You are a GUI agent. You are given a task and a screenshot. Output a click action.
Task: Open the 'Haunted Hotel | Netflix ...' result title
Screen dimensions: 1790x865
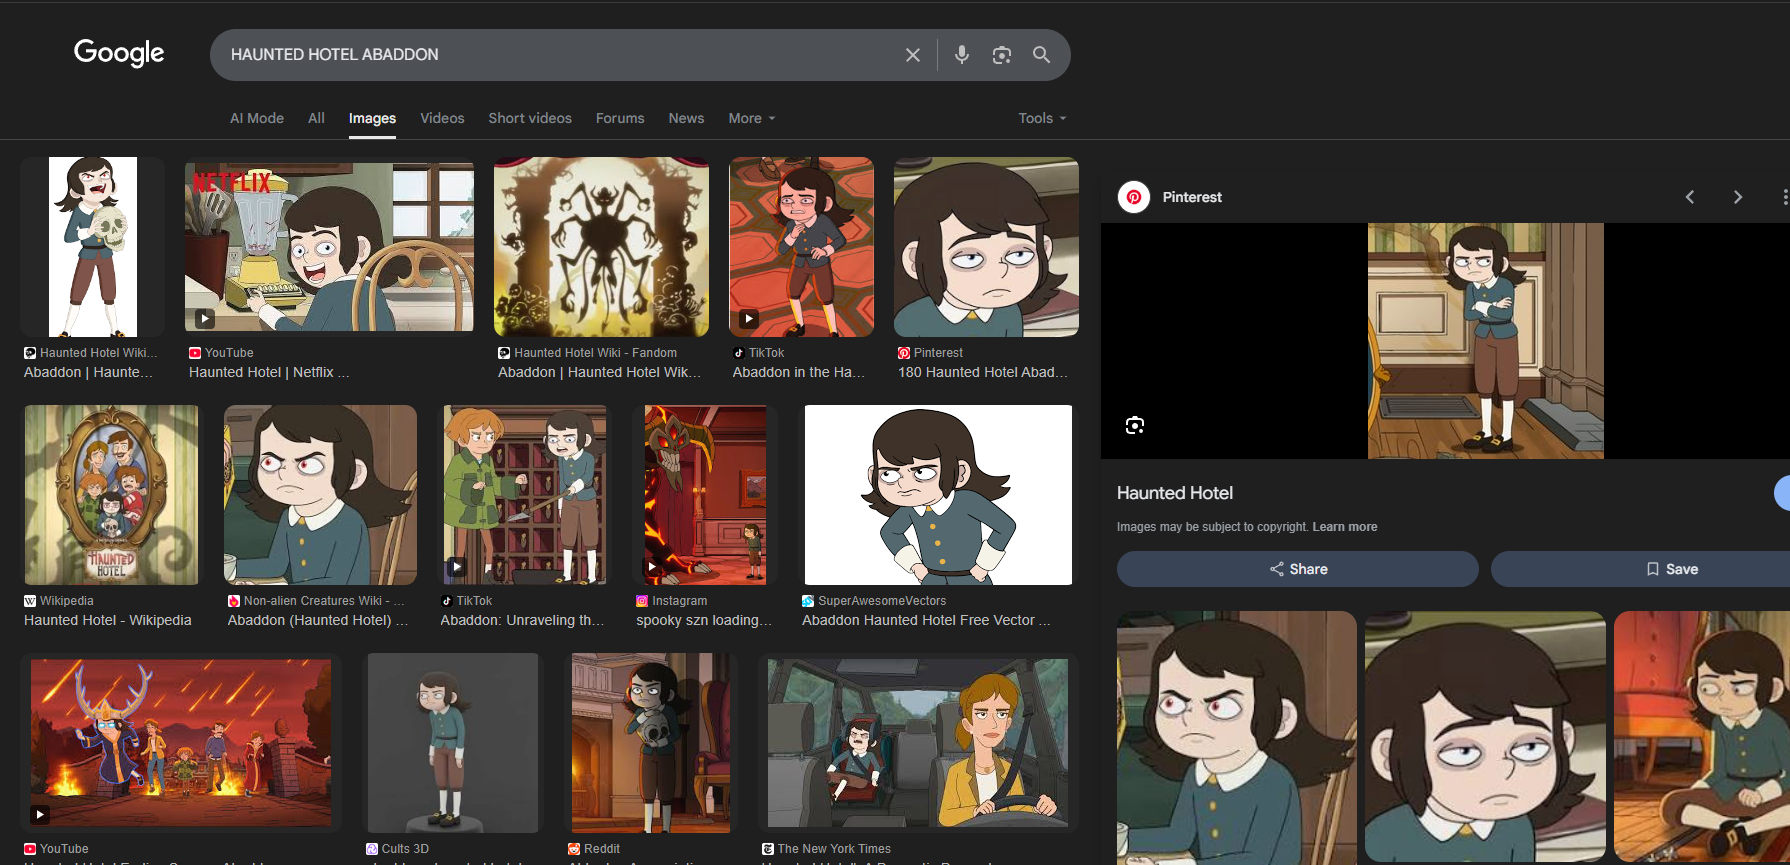[x=269, y=372]
